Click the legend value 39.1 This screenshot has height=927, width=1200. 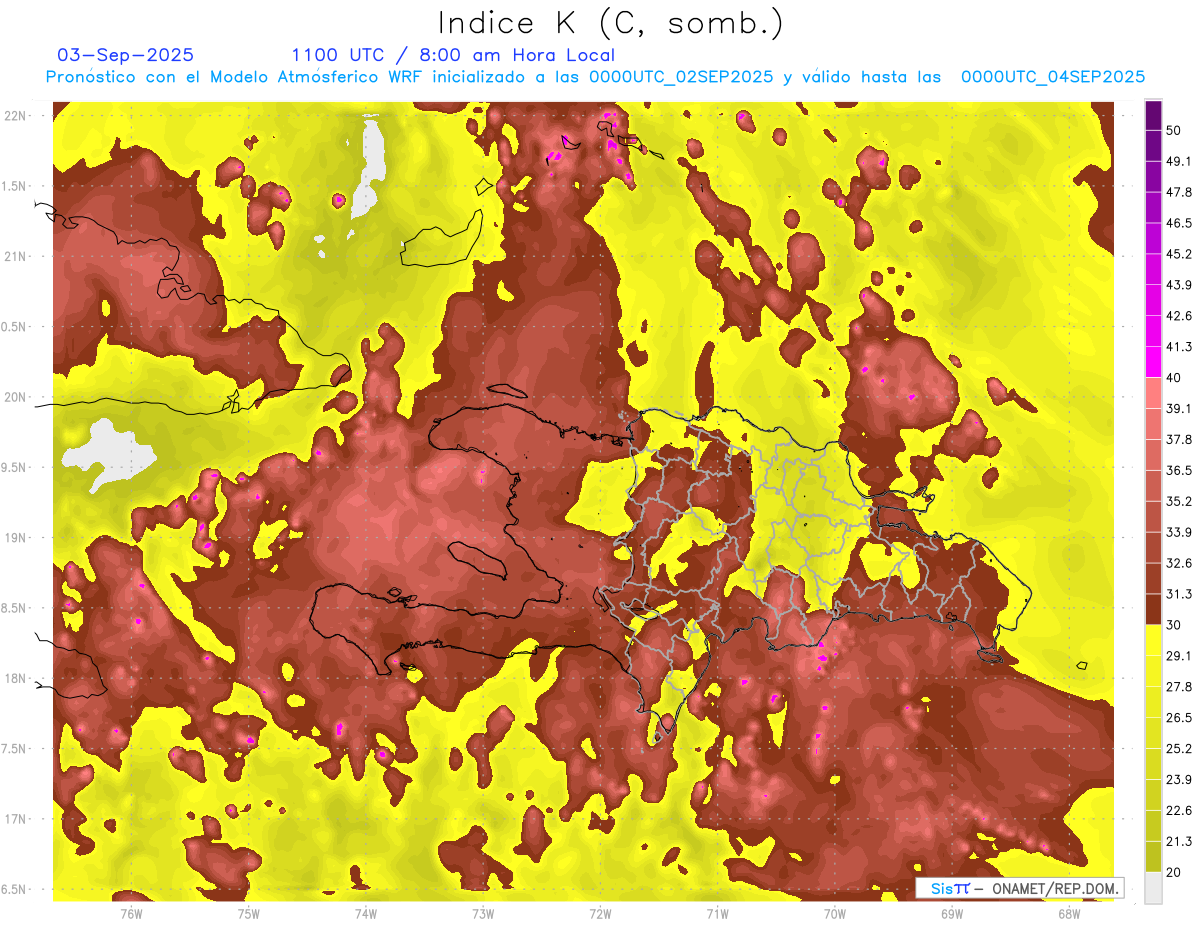click(1179, 408)
